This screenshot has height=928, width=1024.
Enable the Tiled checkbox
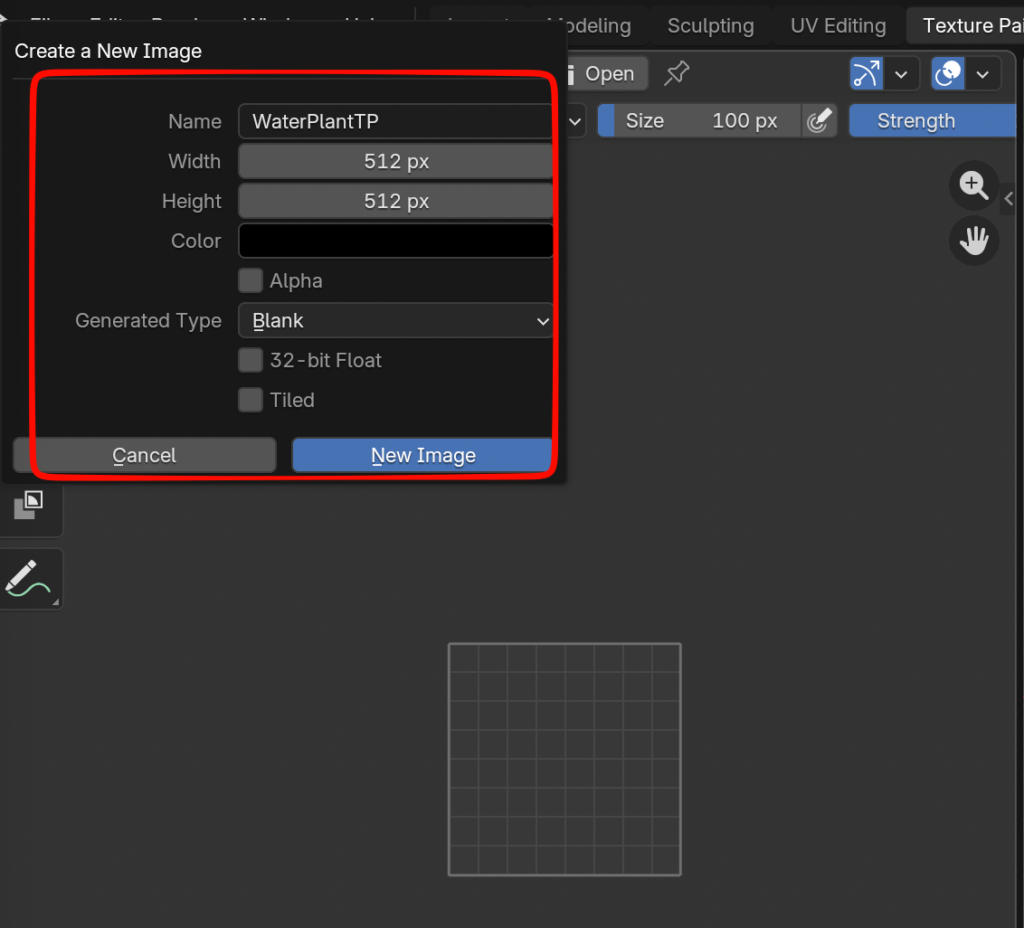point(251,400)
